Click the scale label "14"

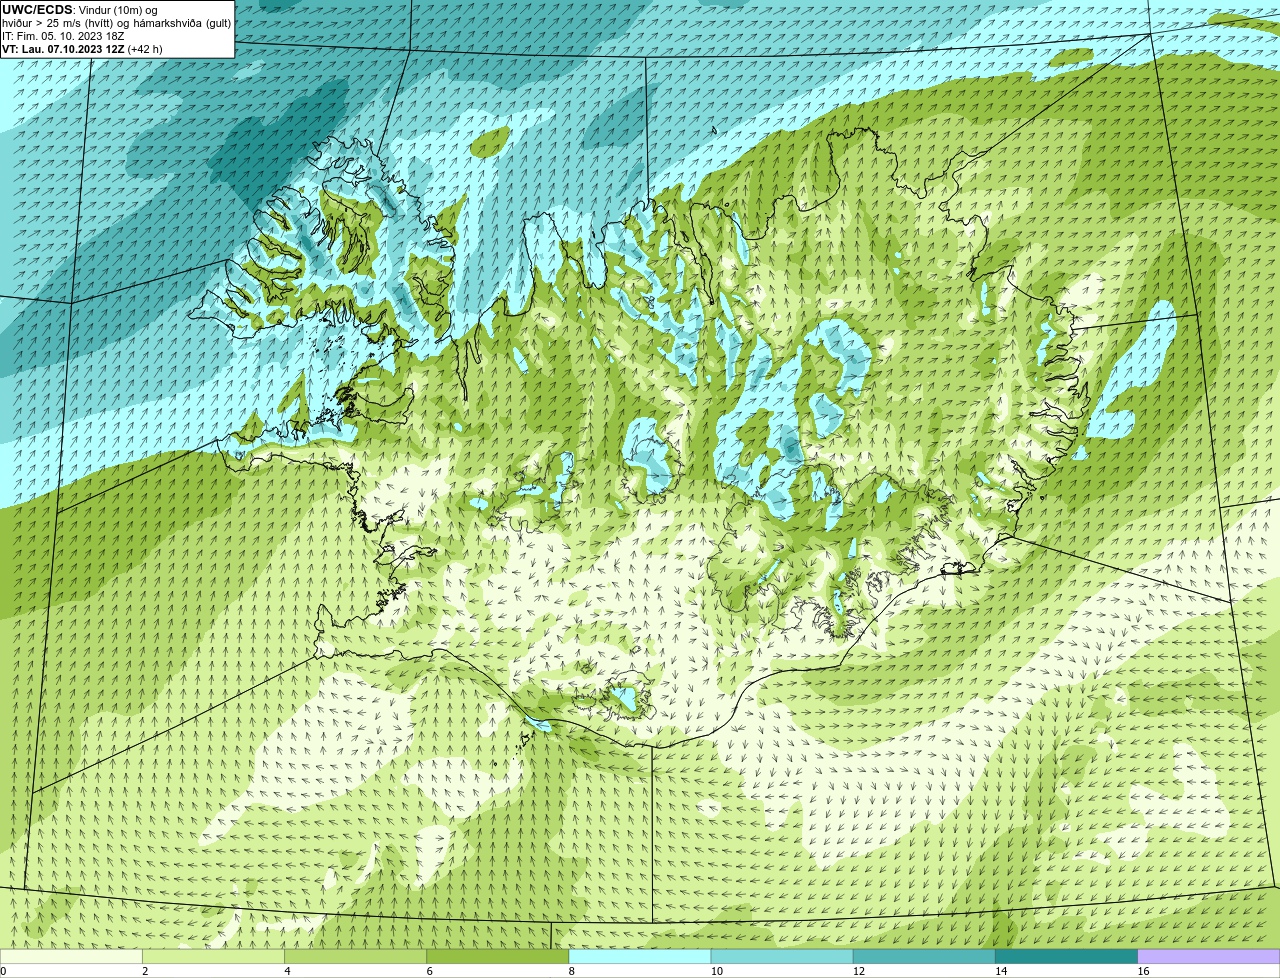coord(1001,971)
